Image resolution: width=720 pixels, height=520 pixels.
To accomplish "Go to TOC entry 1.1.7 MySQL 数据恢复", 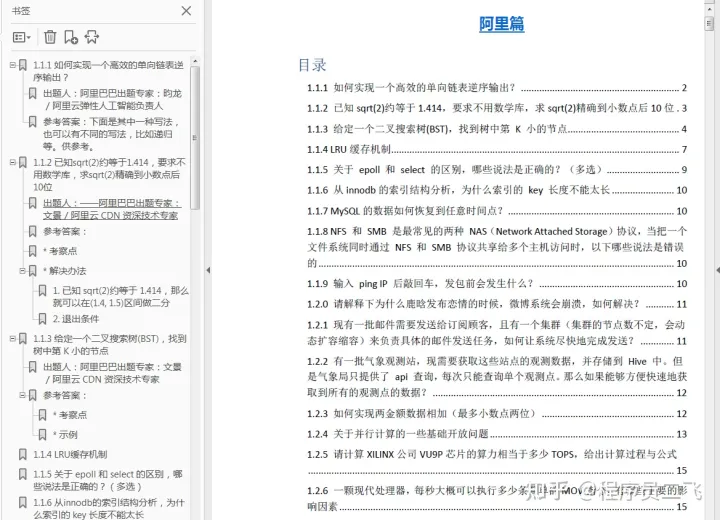I will click(x=497, y=211).
